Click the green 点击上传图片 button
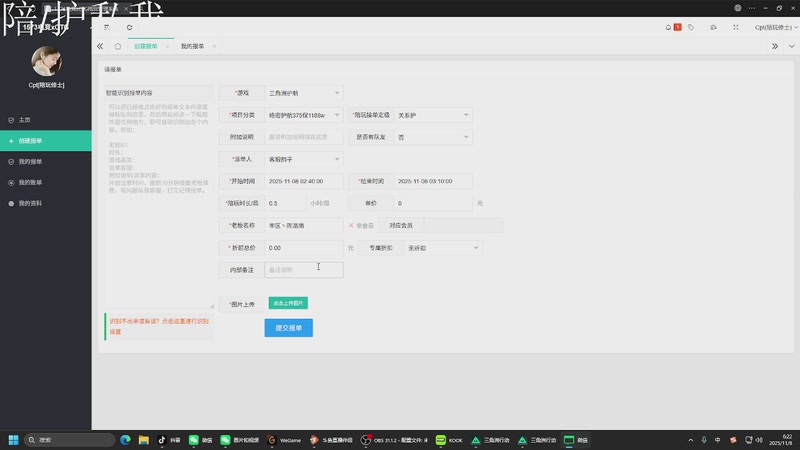This screenshot has height=450, width=800. (288, 303)
